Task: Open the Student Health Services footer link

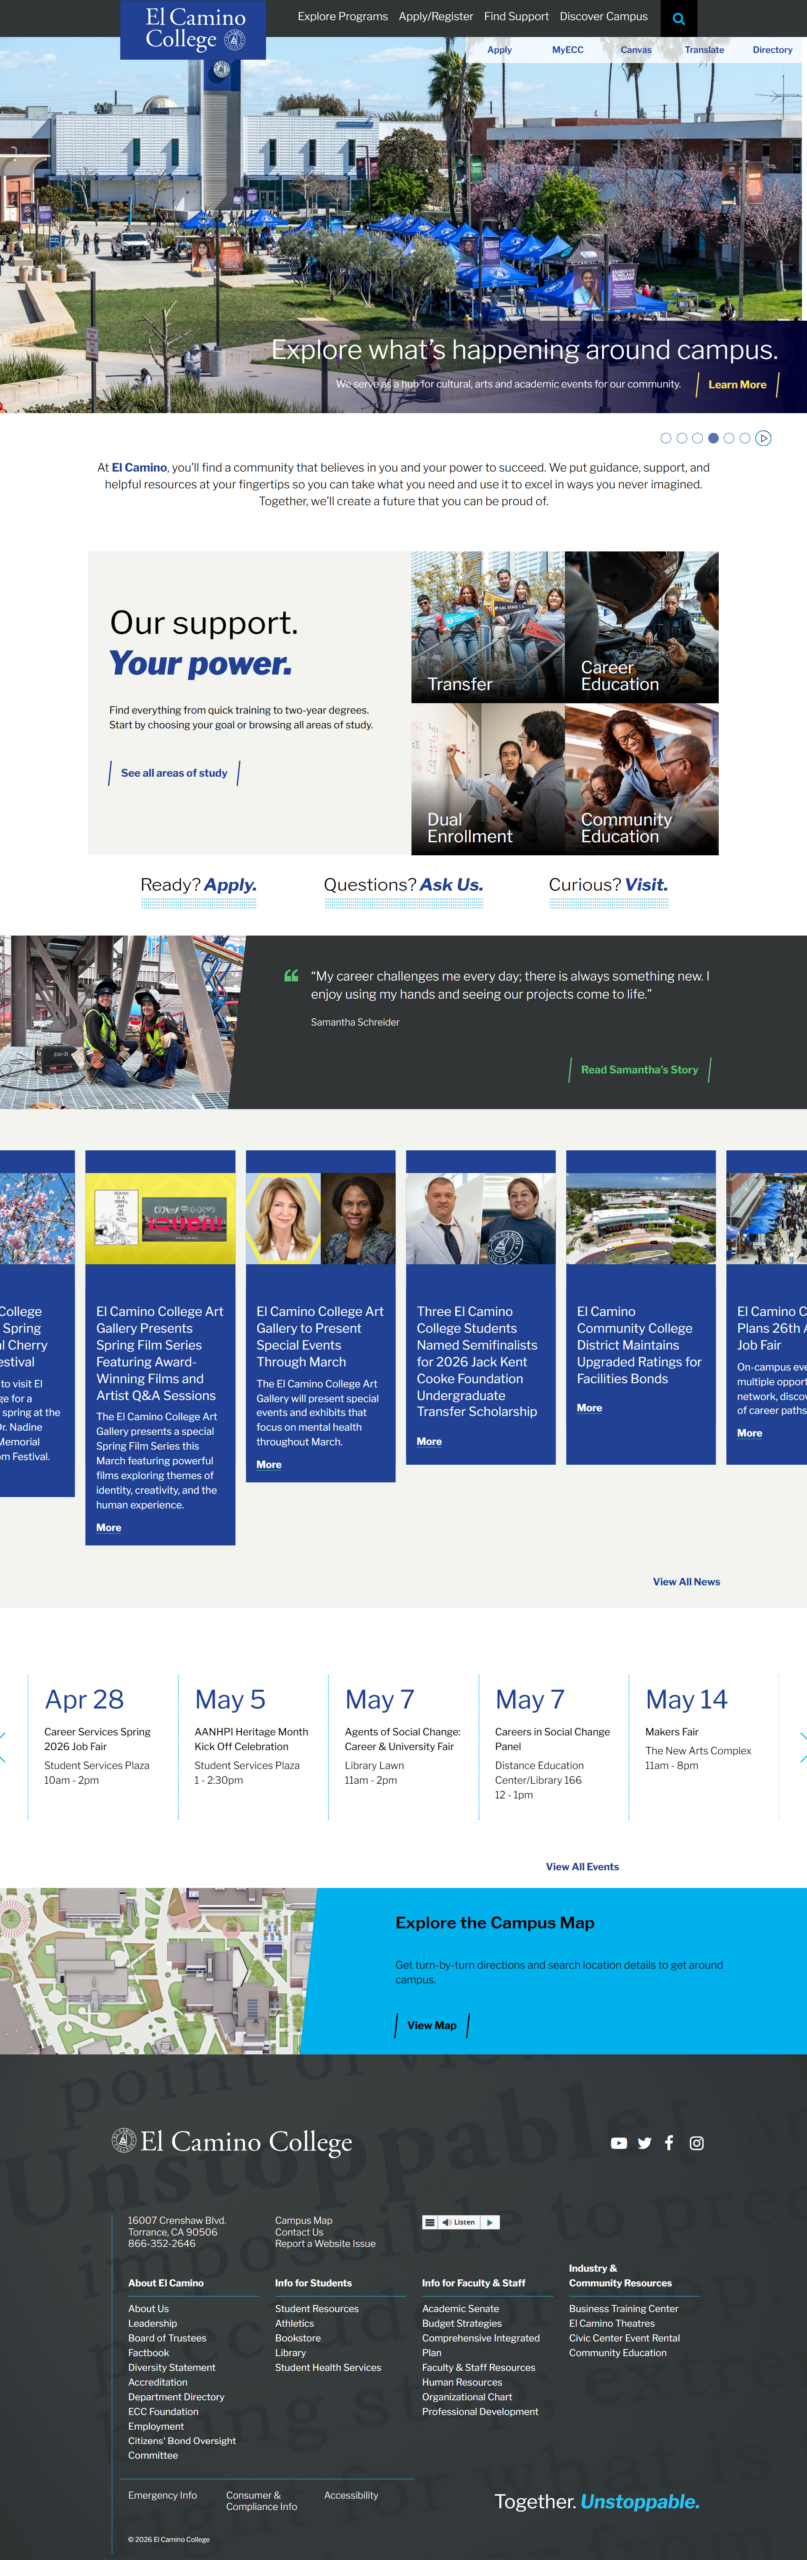Action: (x=328, y=2367)
